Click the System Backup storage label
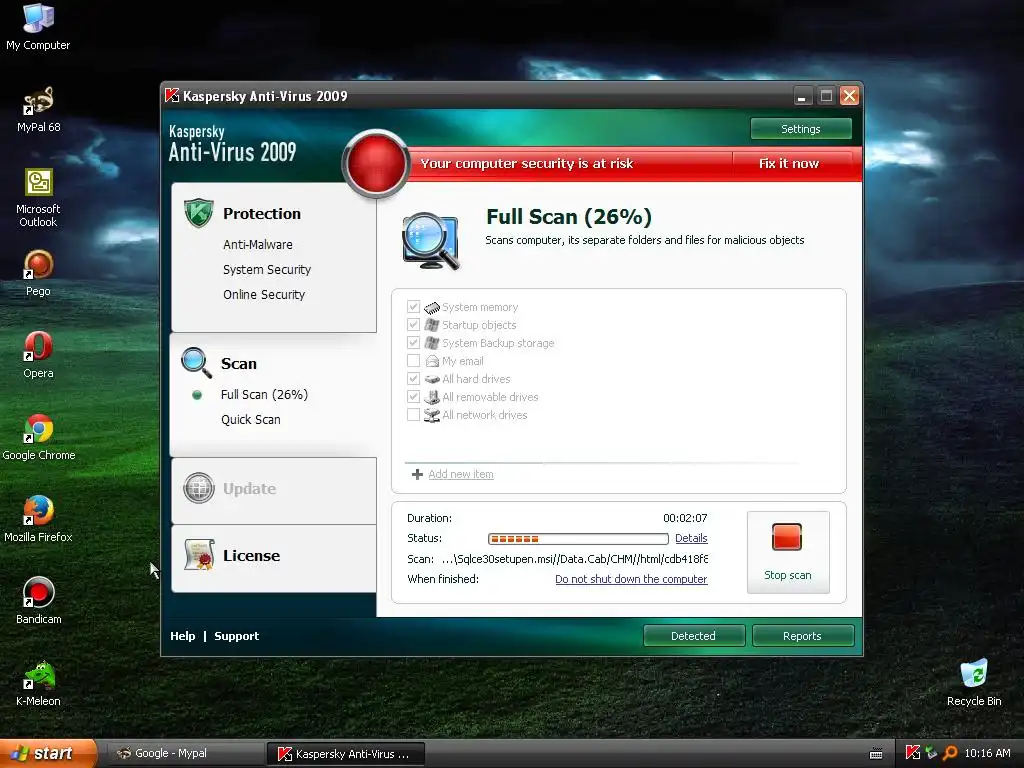Viewport: 1024px width, 768px height. pos(498,343)
